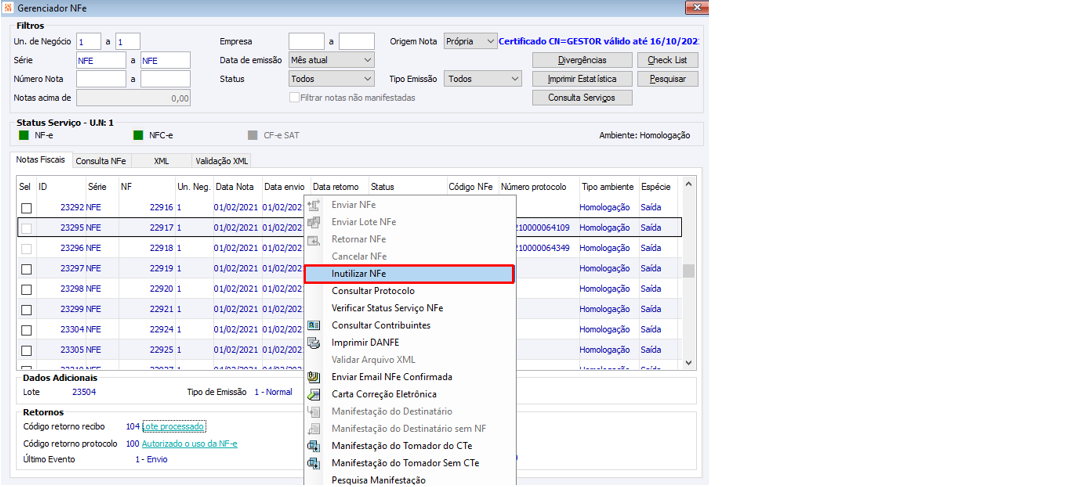Click the Consulta Serviços button
The width and height of the screenshot is (1080, 487).
(582, 98)
